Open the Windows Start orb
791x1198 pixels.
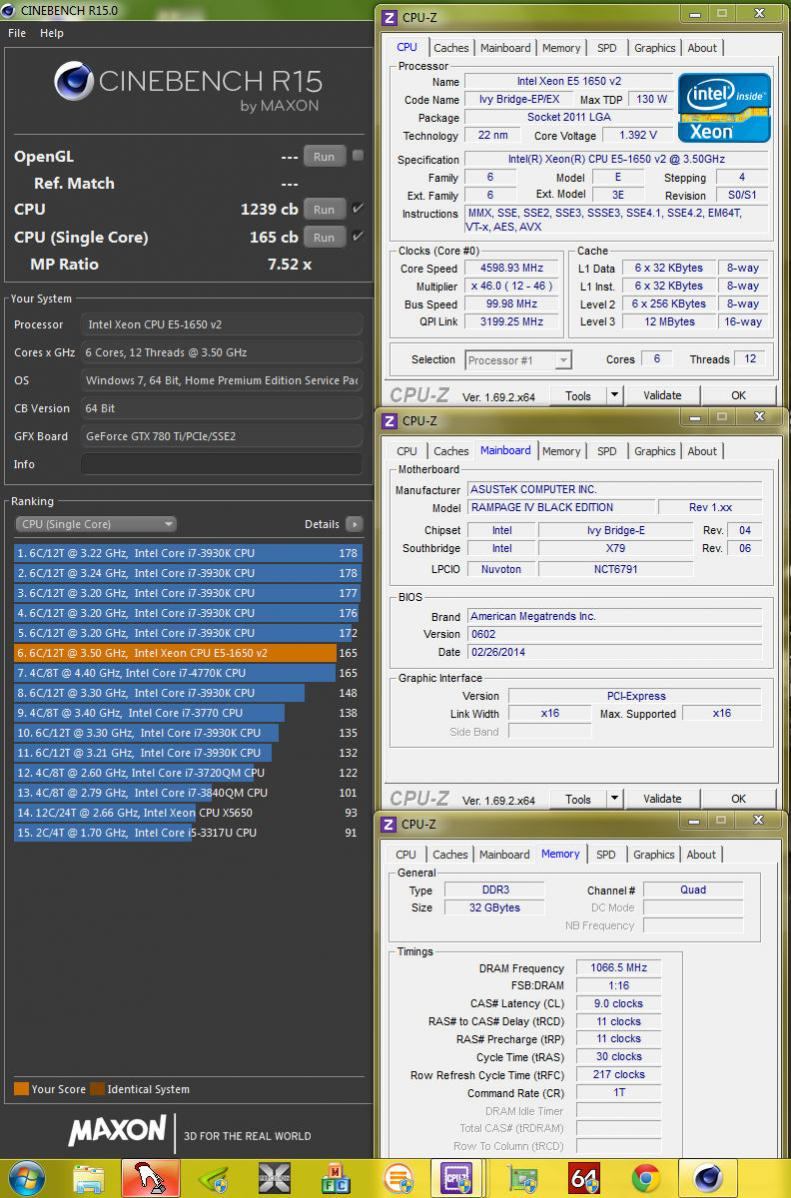(25, 1179)
